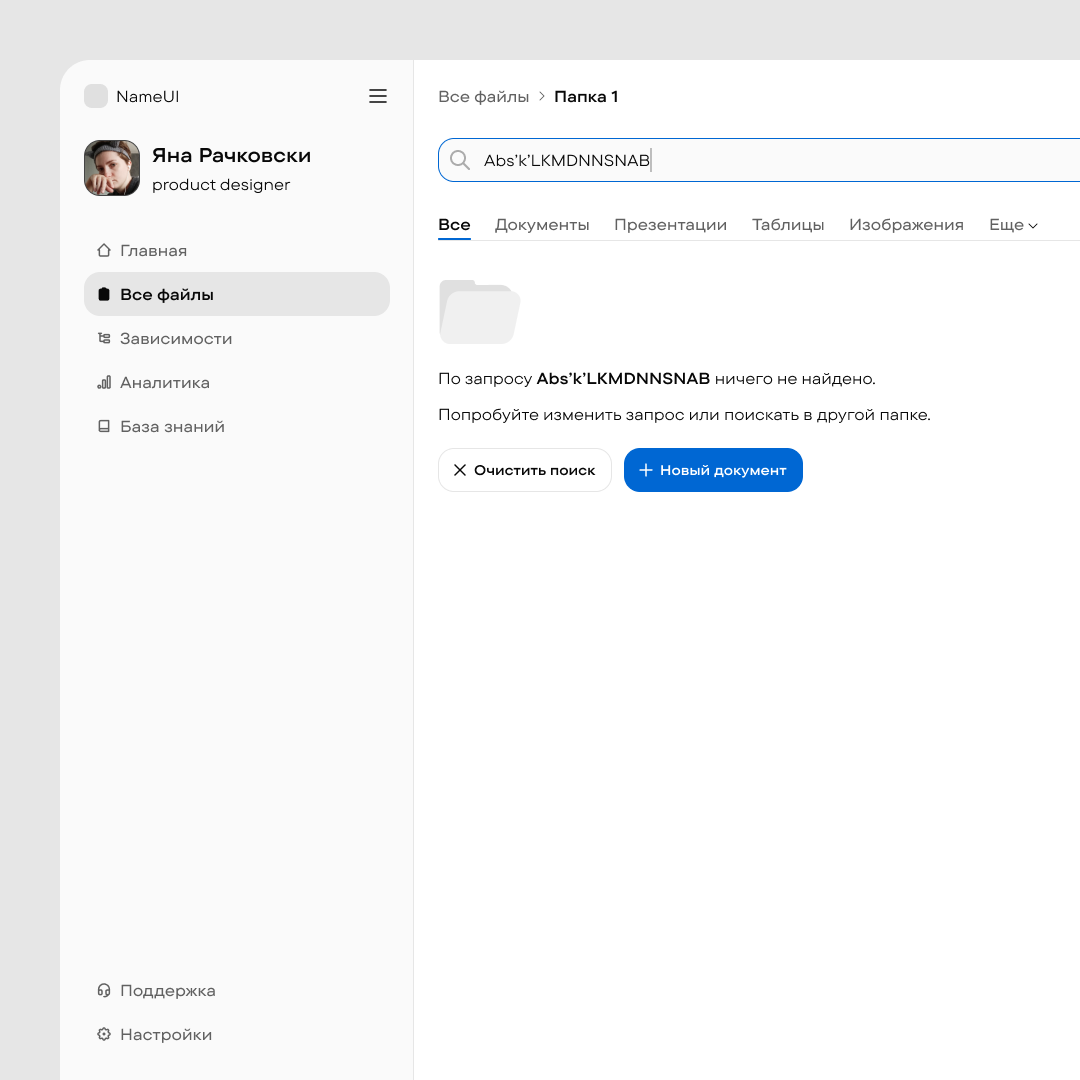Click the tree icon beside Зависимости
Viewport: 1080px width, 1080px height.
pyautogui.click(x=104, y=338)
